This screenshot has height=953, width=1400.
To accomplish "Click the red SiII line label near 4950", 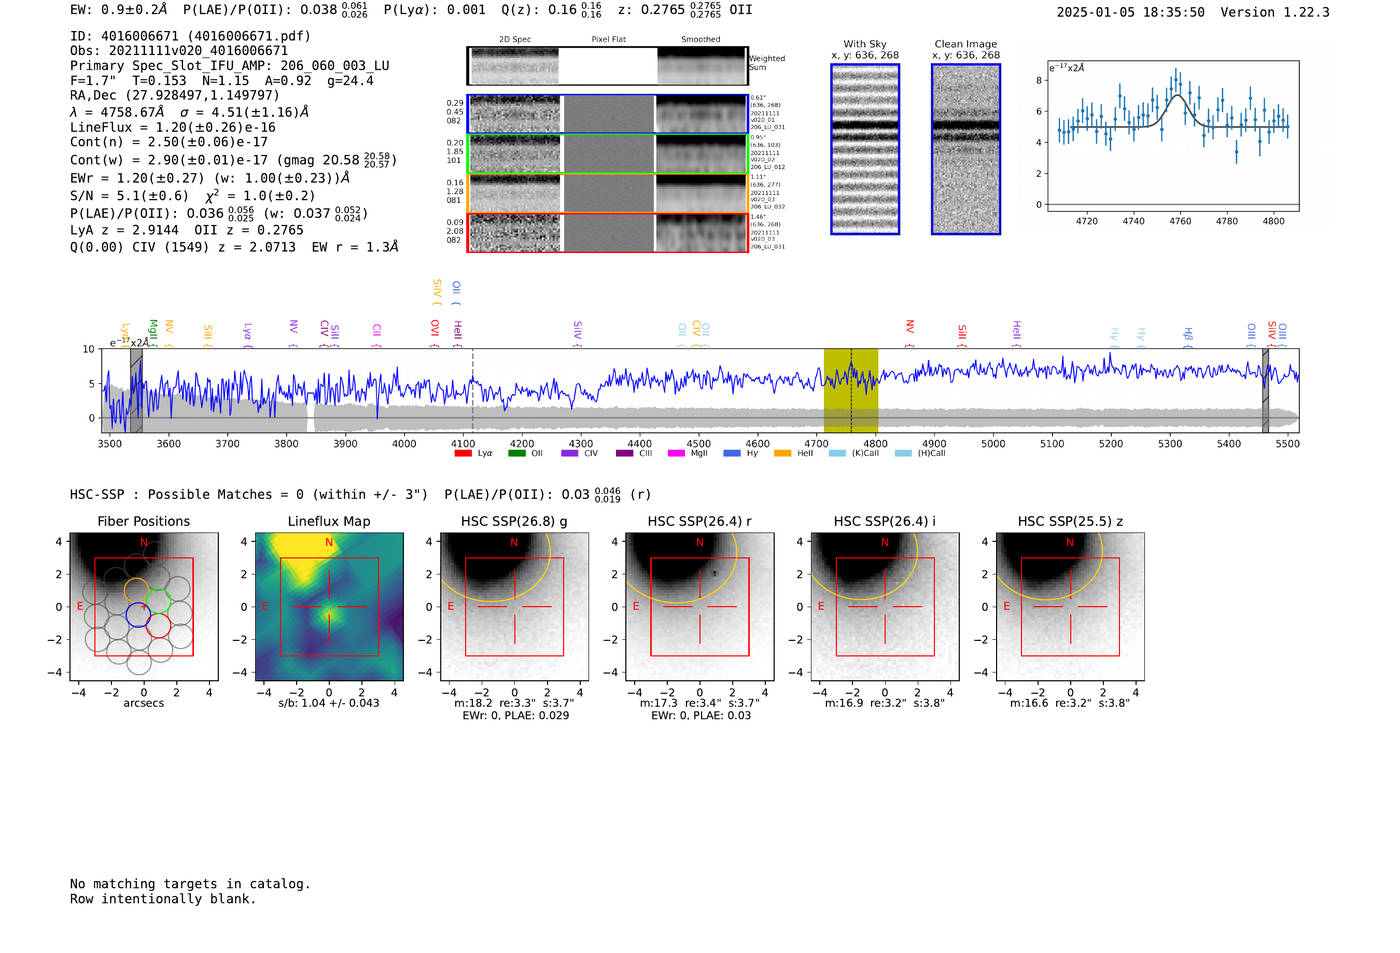I will coord(962,333).
